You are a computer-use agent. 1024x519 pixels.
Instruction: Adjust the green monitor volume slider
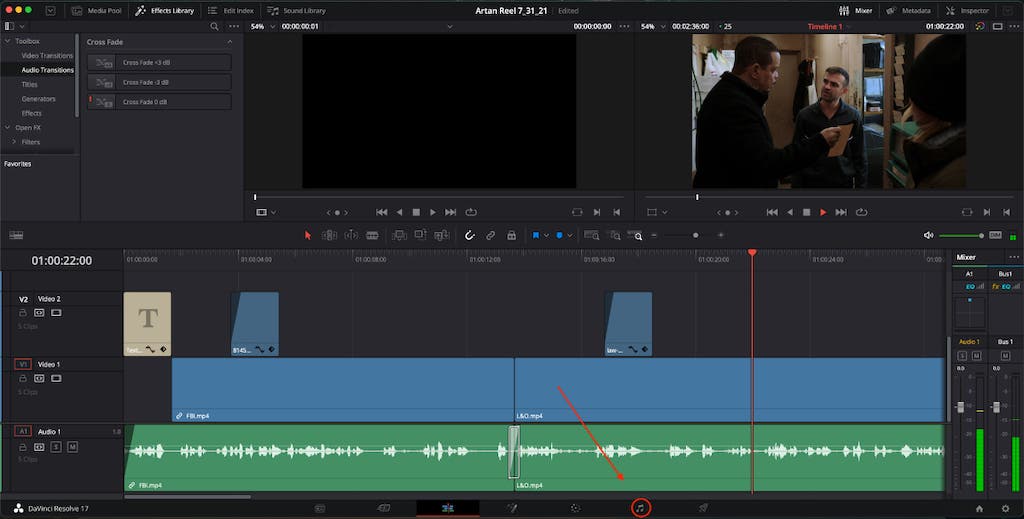961,236
